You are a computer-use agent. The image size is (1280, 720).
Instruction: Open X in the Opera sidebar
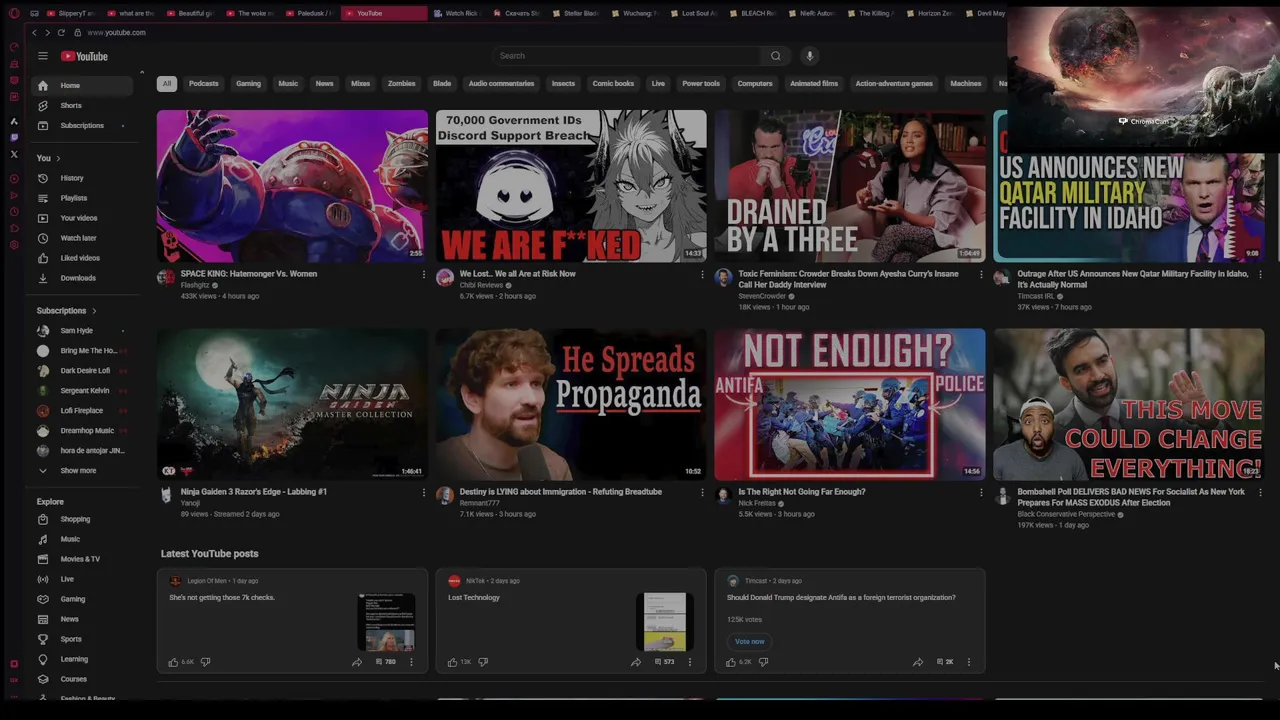coord(14,154)
